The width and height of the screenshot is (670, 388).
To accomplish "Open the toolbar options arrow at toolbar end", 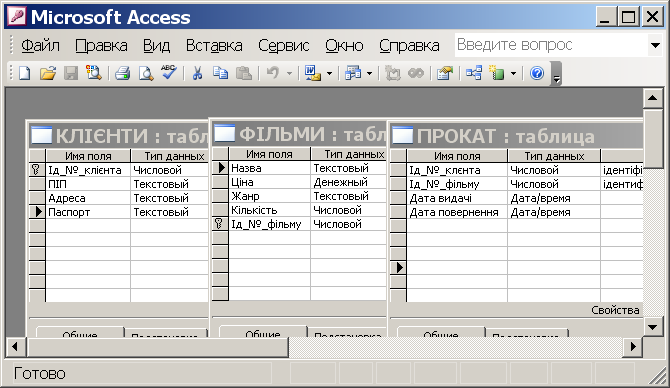I will click(556, 74).
